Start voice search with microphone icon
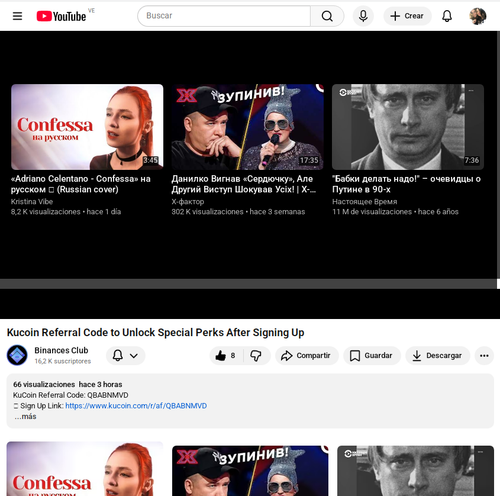500x496 pixels. 363,16
